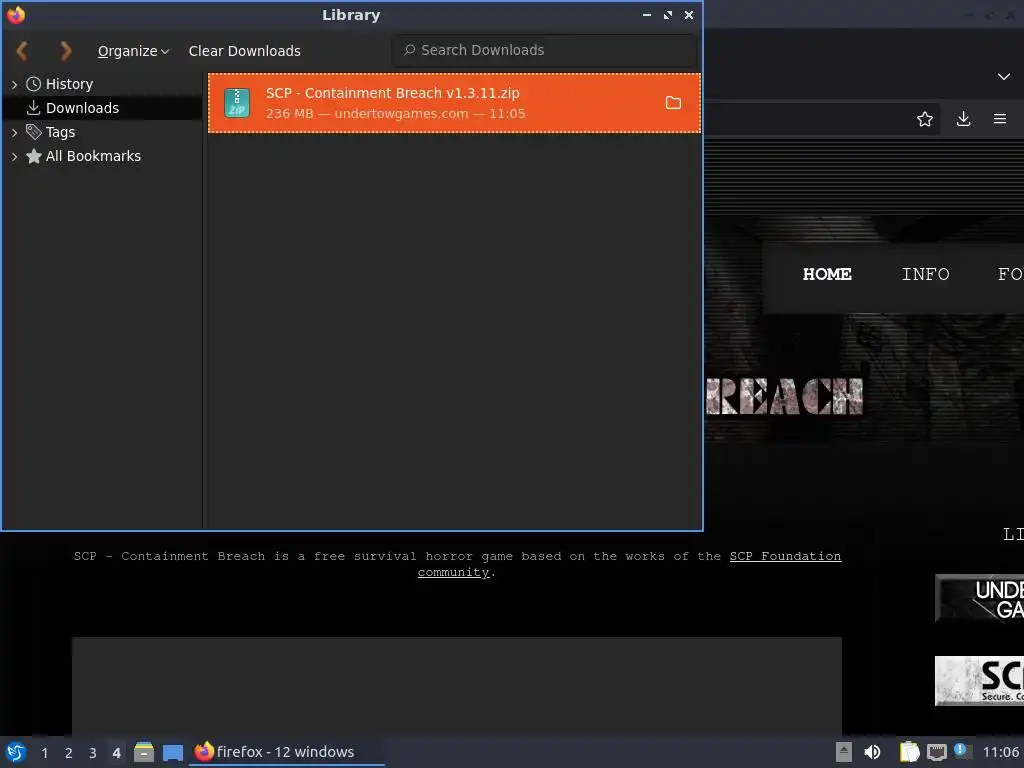Screen dimensions: 1024x768
Task: Select All Bookmarks in the sidebar
Action: pos(93,156)
